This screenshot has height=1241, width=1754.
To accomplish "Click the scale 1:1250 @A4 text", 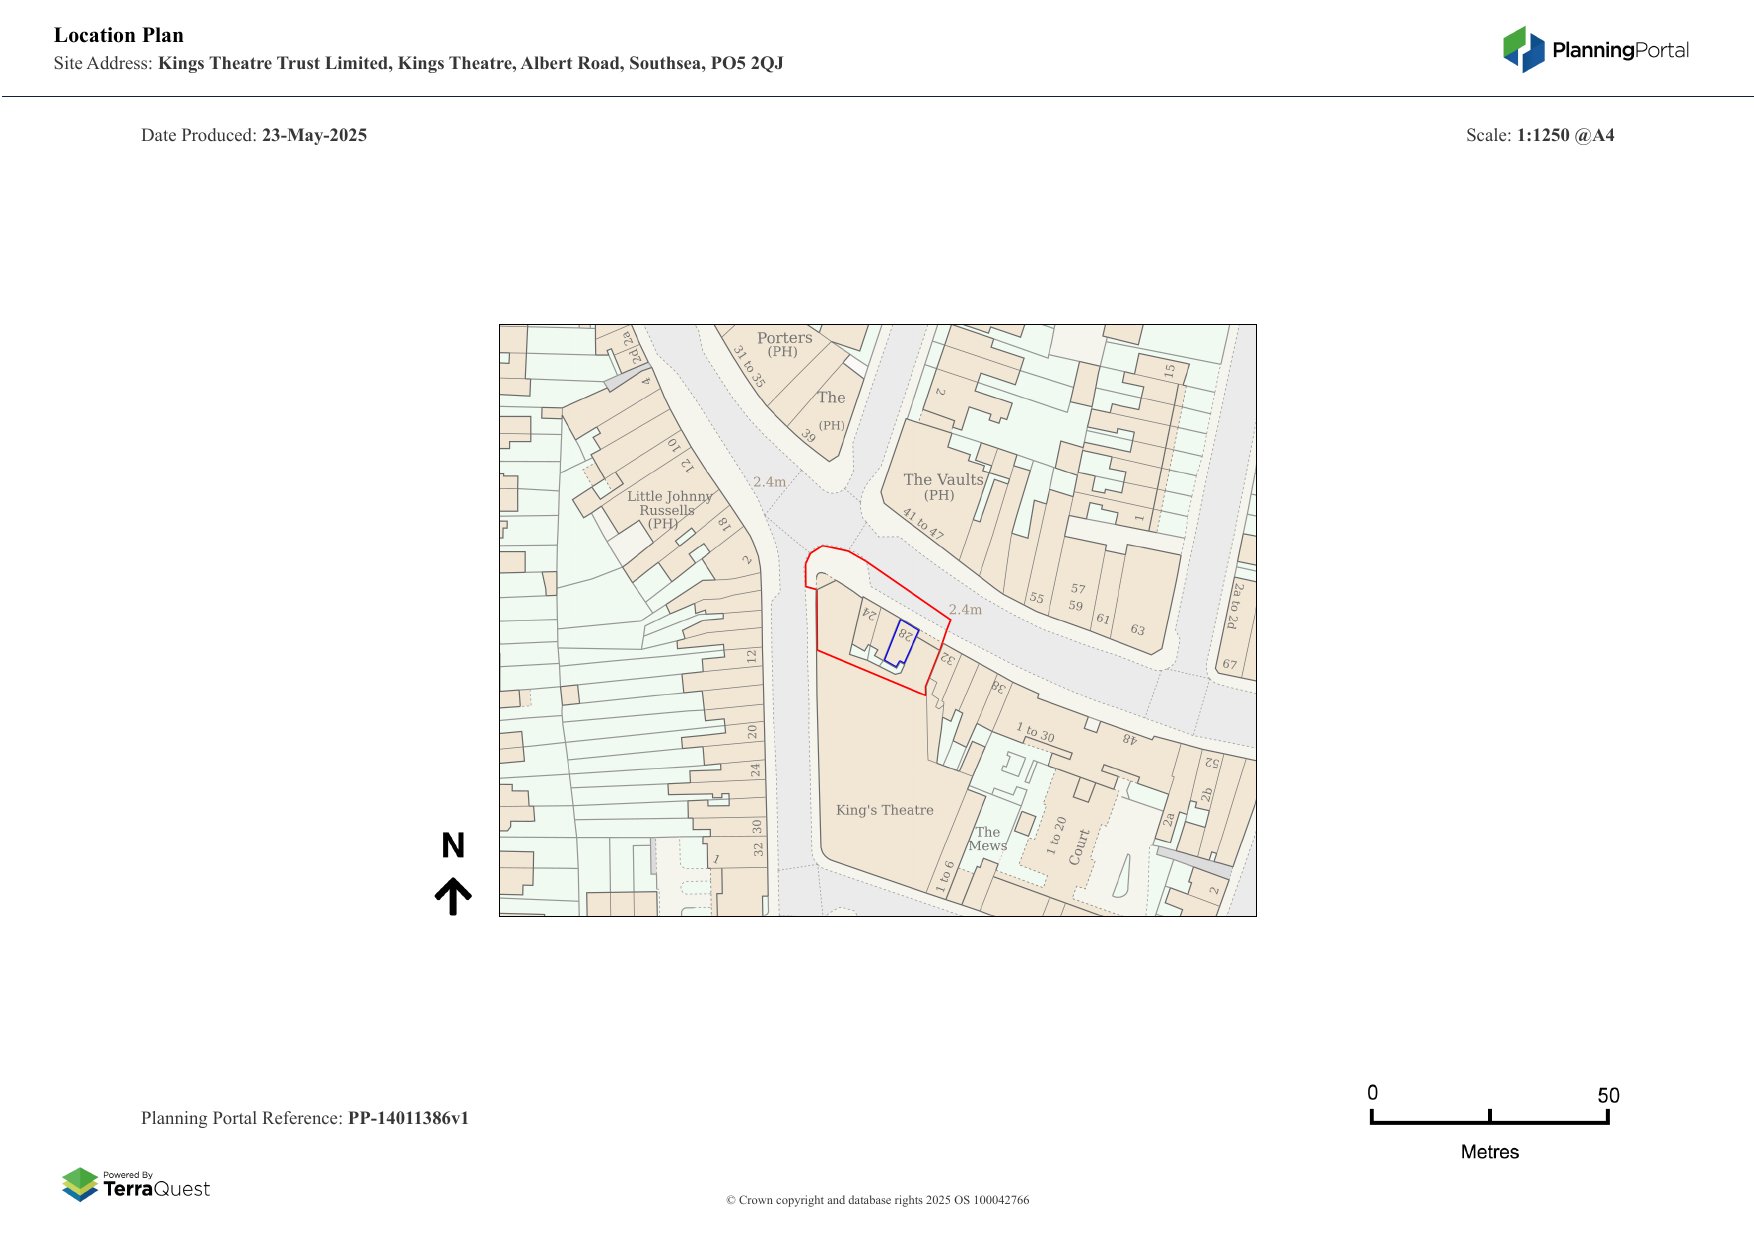I will click(x=1565, y=135).
